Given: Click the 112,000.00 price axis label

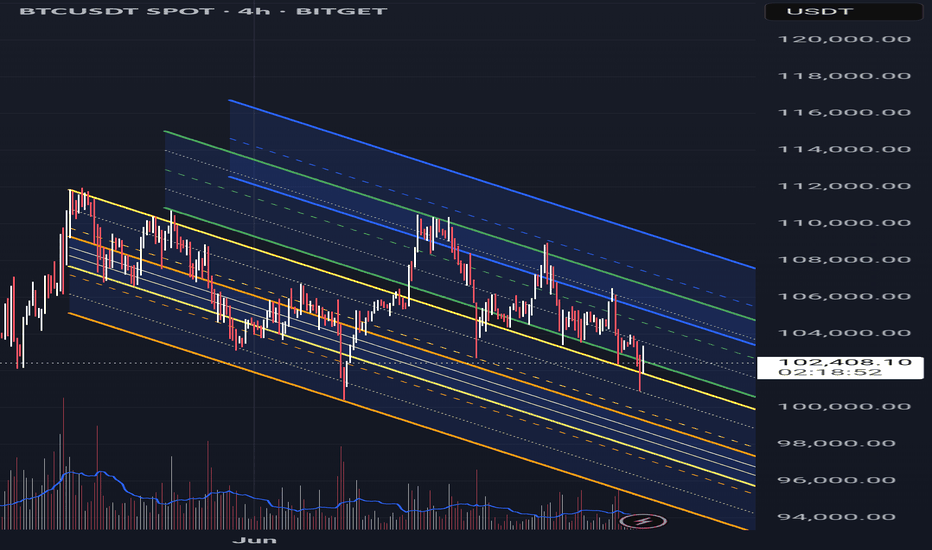Looking at the screenshot, I should click(844, 186).
